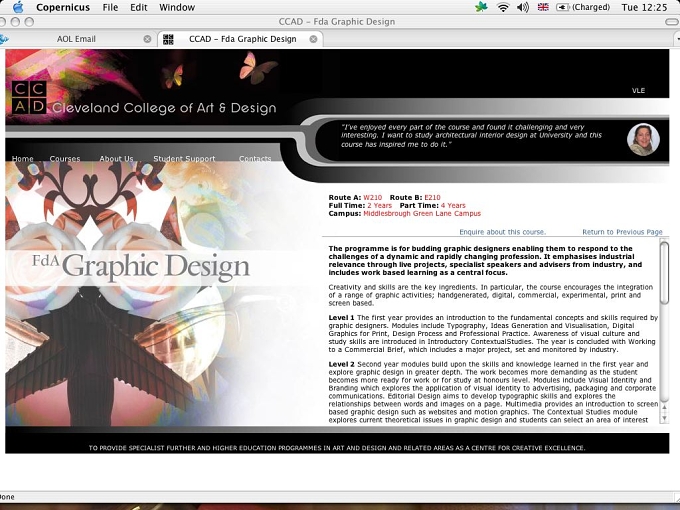
Task: Click the student portrait photo
Action: (x=643, y=140)
